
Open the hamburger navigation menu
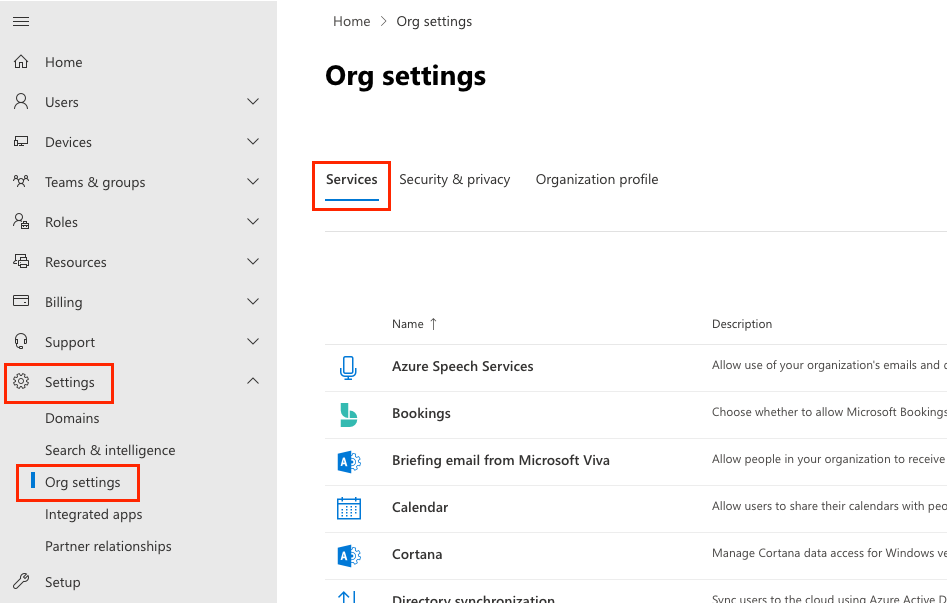point(21,22)
